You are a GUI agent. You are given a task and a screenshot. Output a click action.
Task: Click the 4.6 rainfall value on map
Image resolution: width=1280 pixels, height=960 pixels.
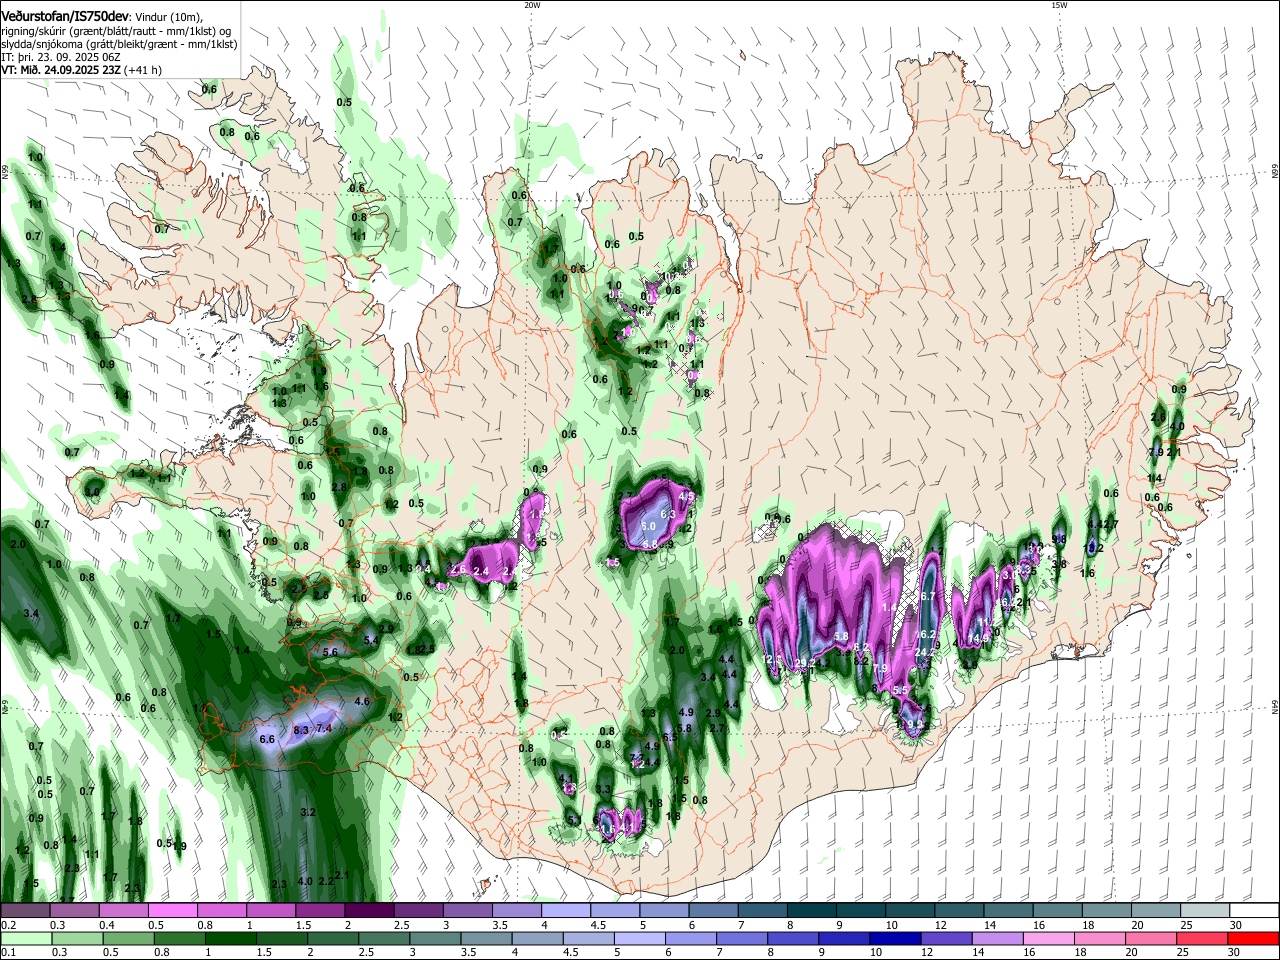pos(362,702)
